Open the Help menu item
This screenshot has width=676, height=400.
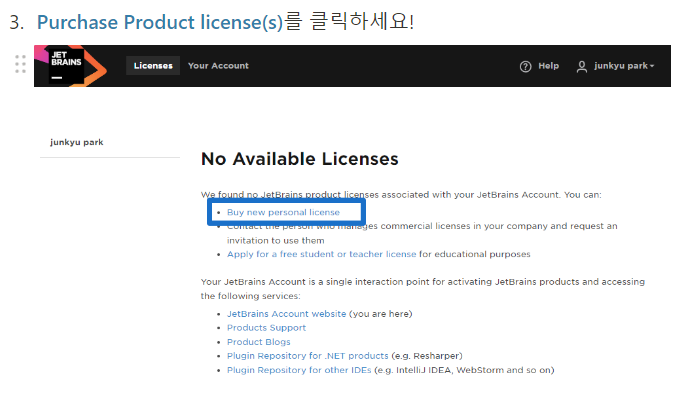tap(548, 66)
